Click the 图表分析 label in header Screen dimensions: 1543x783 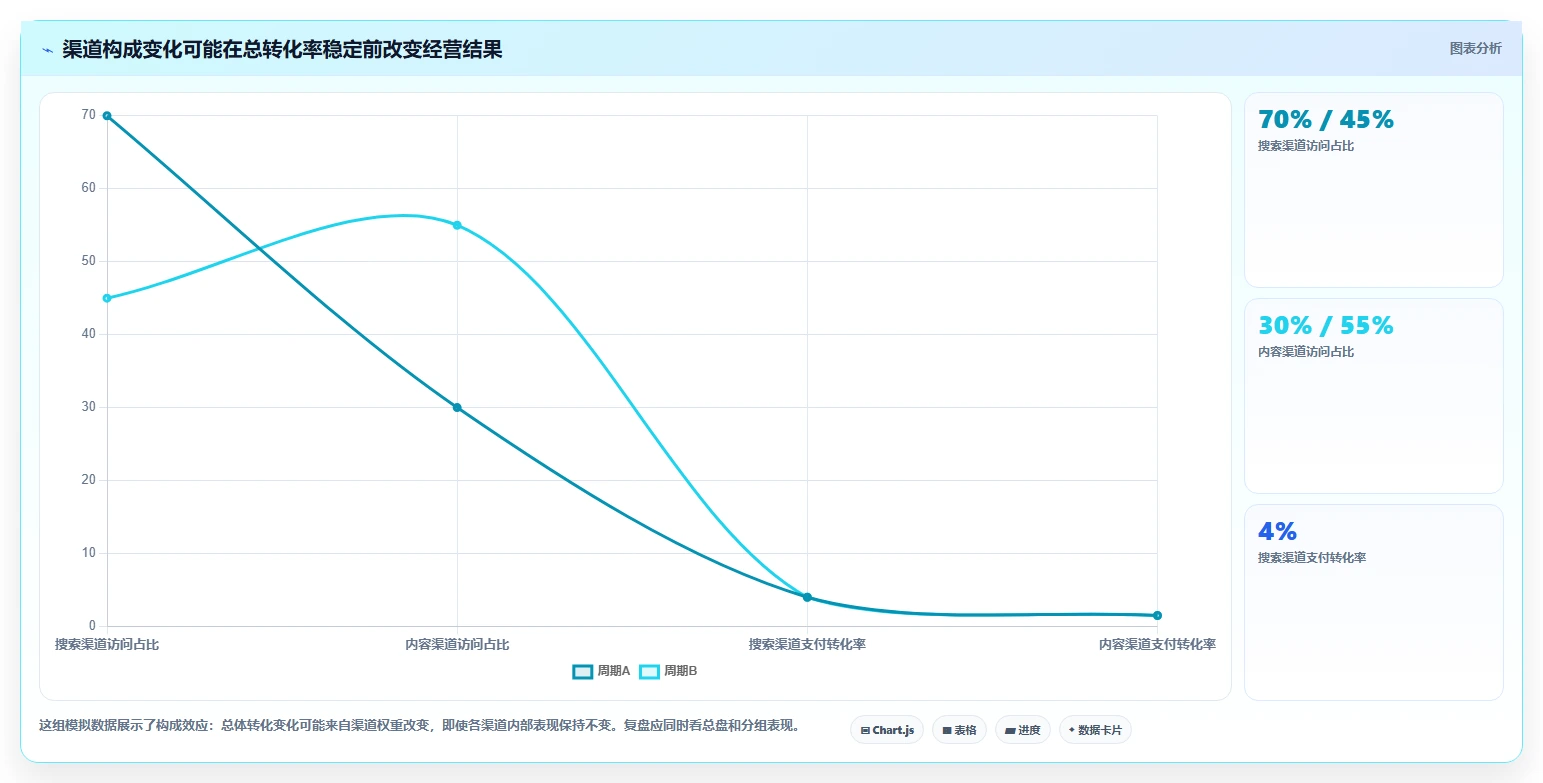[1475, 48]
